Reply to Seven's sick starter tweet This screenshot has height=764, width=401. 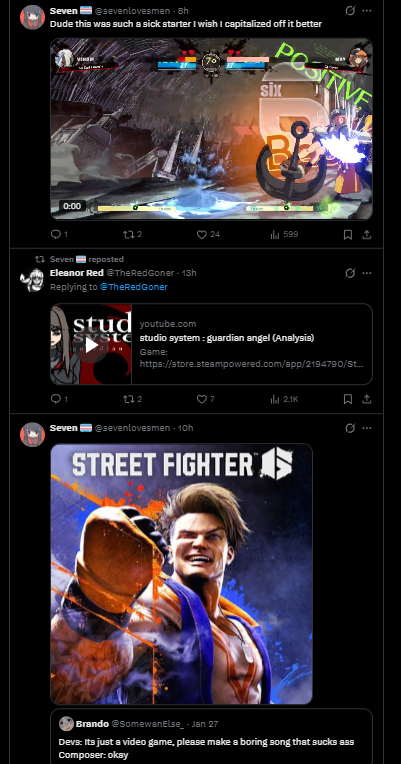tap(59, 234)
